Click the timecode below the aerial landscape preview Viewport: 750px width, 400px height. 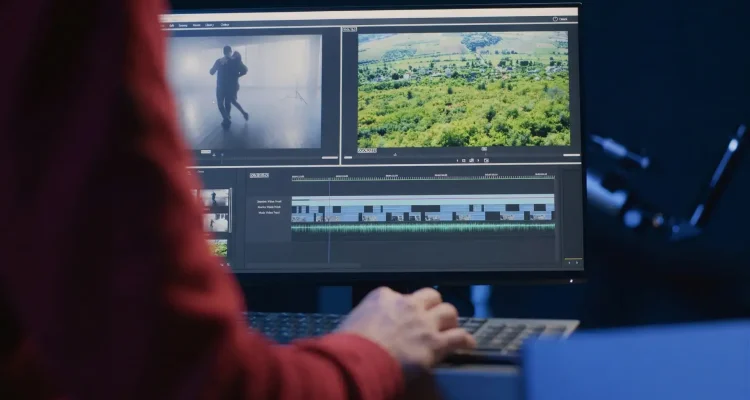(x=367, y=151)
